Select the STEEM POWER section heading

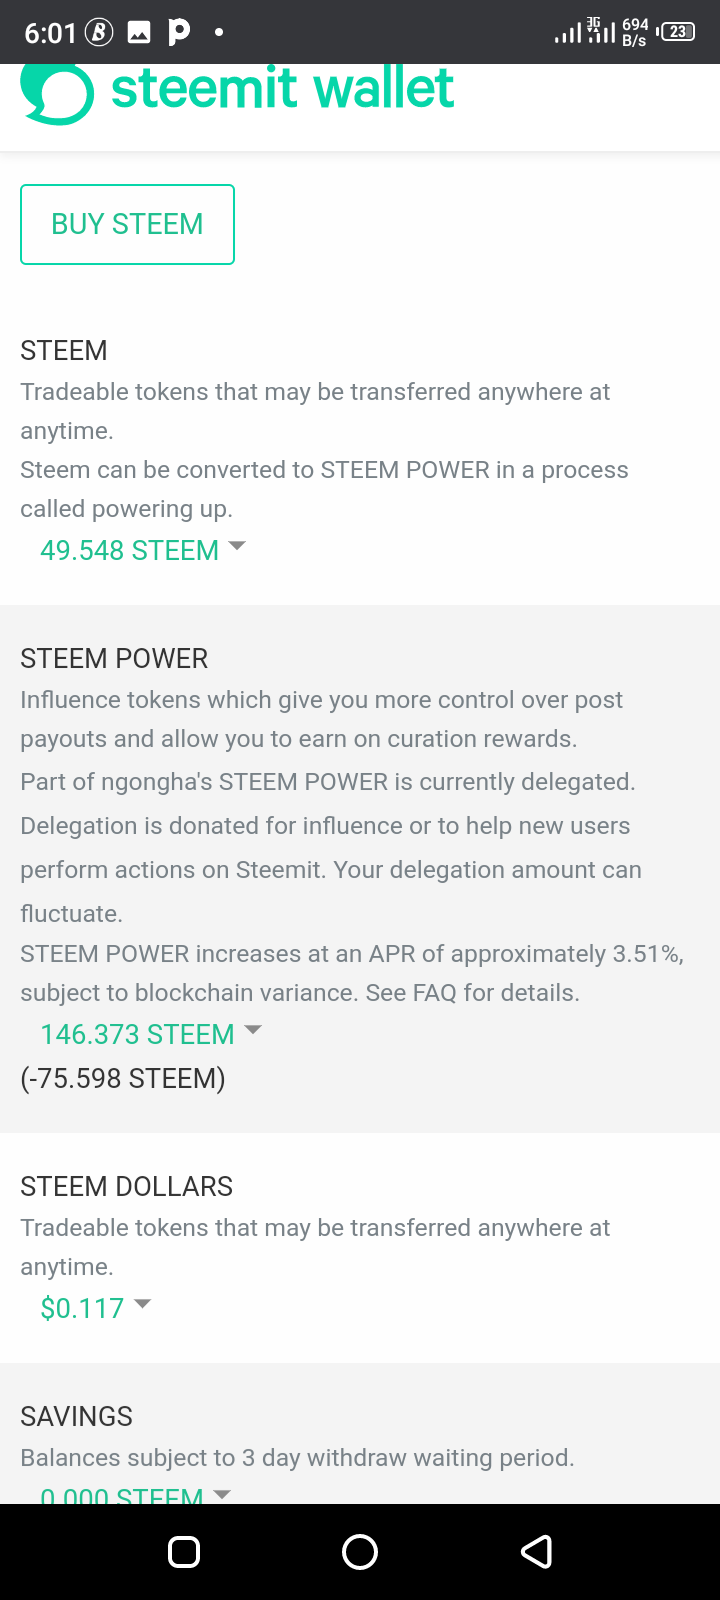[114, 658]
